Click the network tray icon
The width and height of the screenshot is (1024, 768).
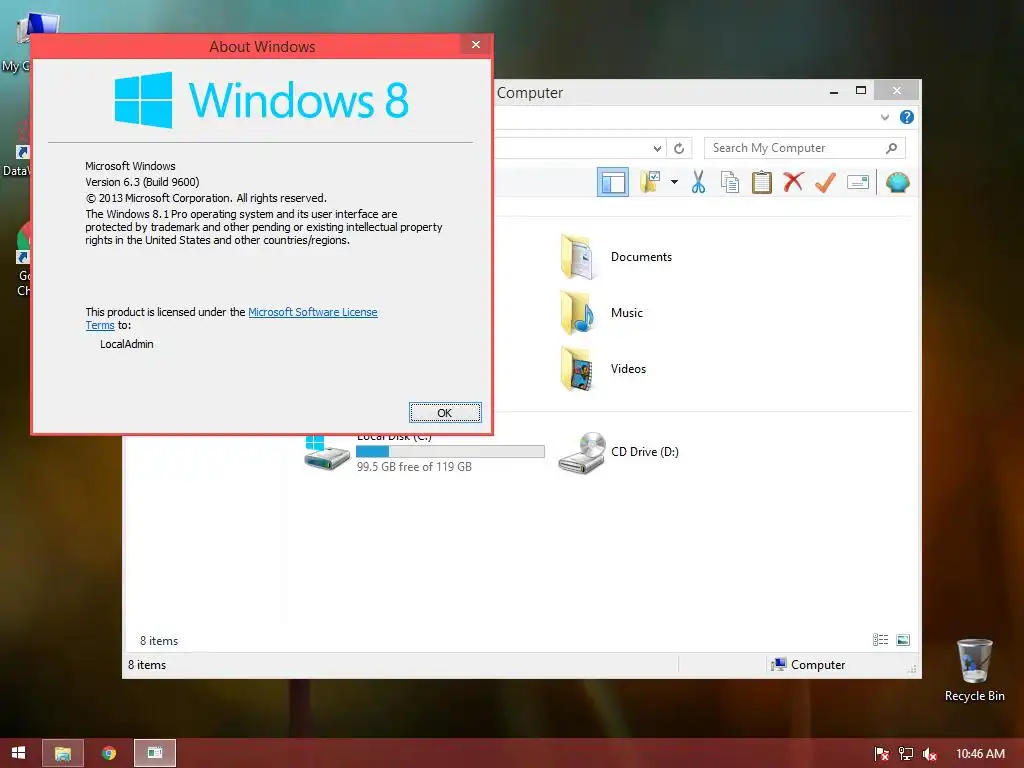pos(906,754)
